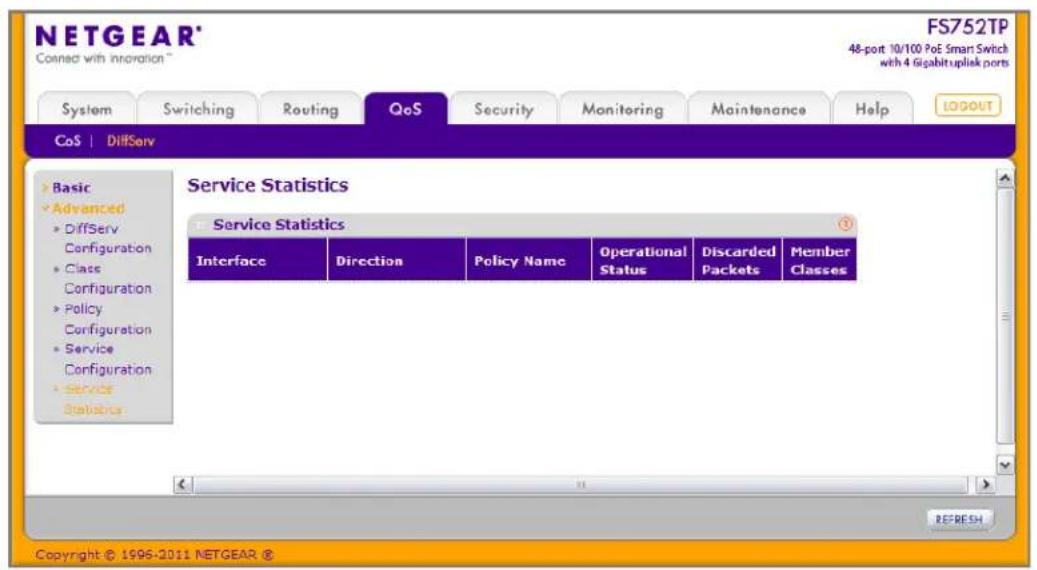
Task: Select the QoS tab
Action: [405, 108]
